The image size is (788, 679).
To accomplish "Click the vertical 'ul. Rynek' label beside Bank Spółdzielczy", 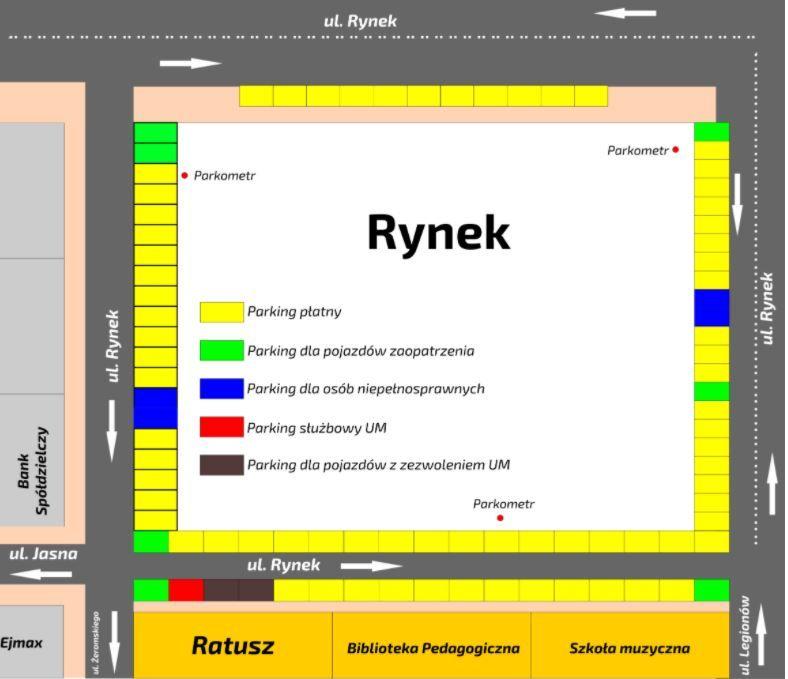I will click(x=113, y=346).
